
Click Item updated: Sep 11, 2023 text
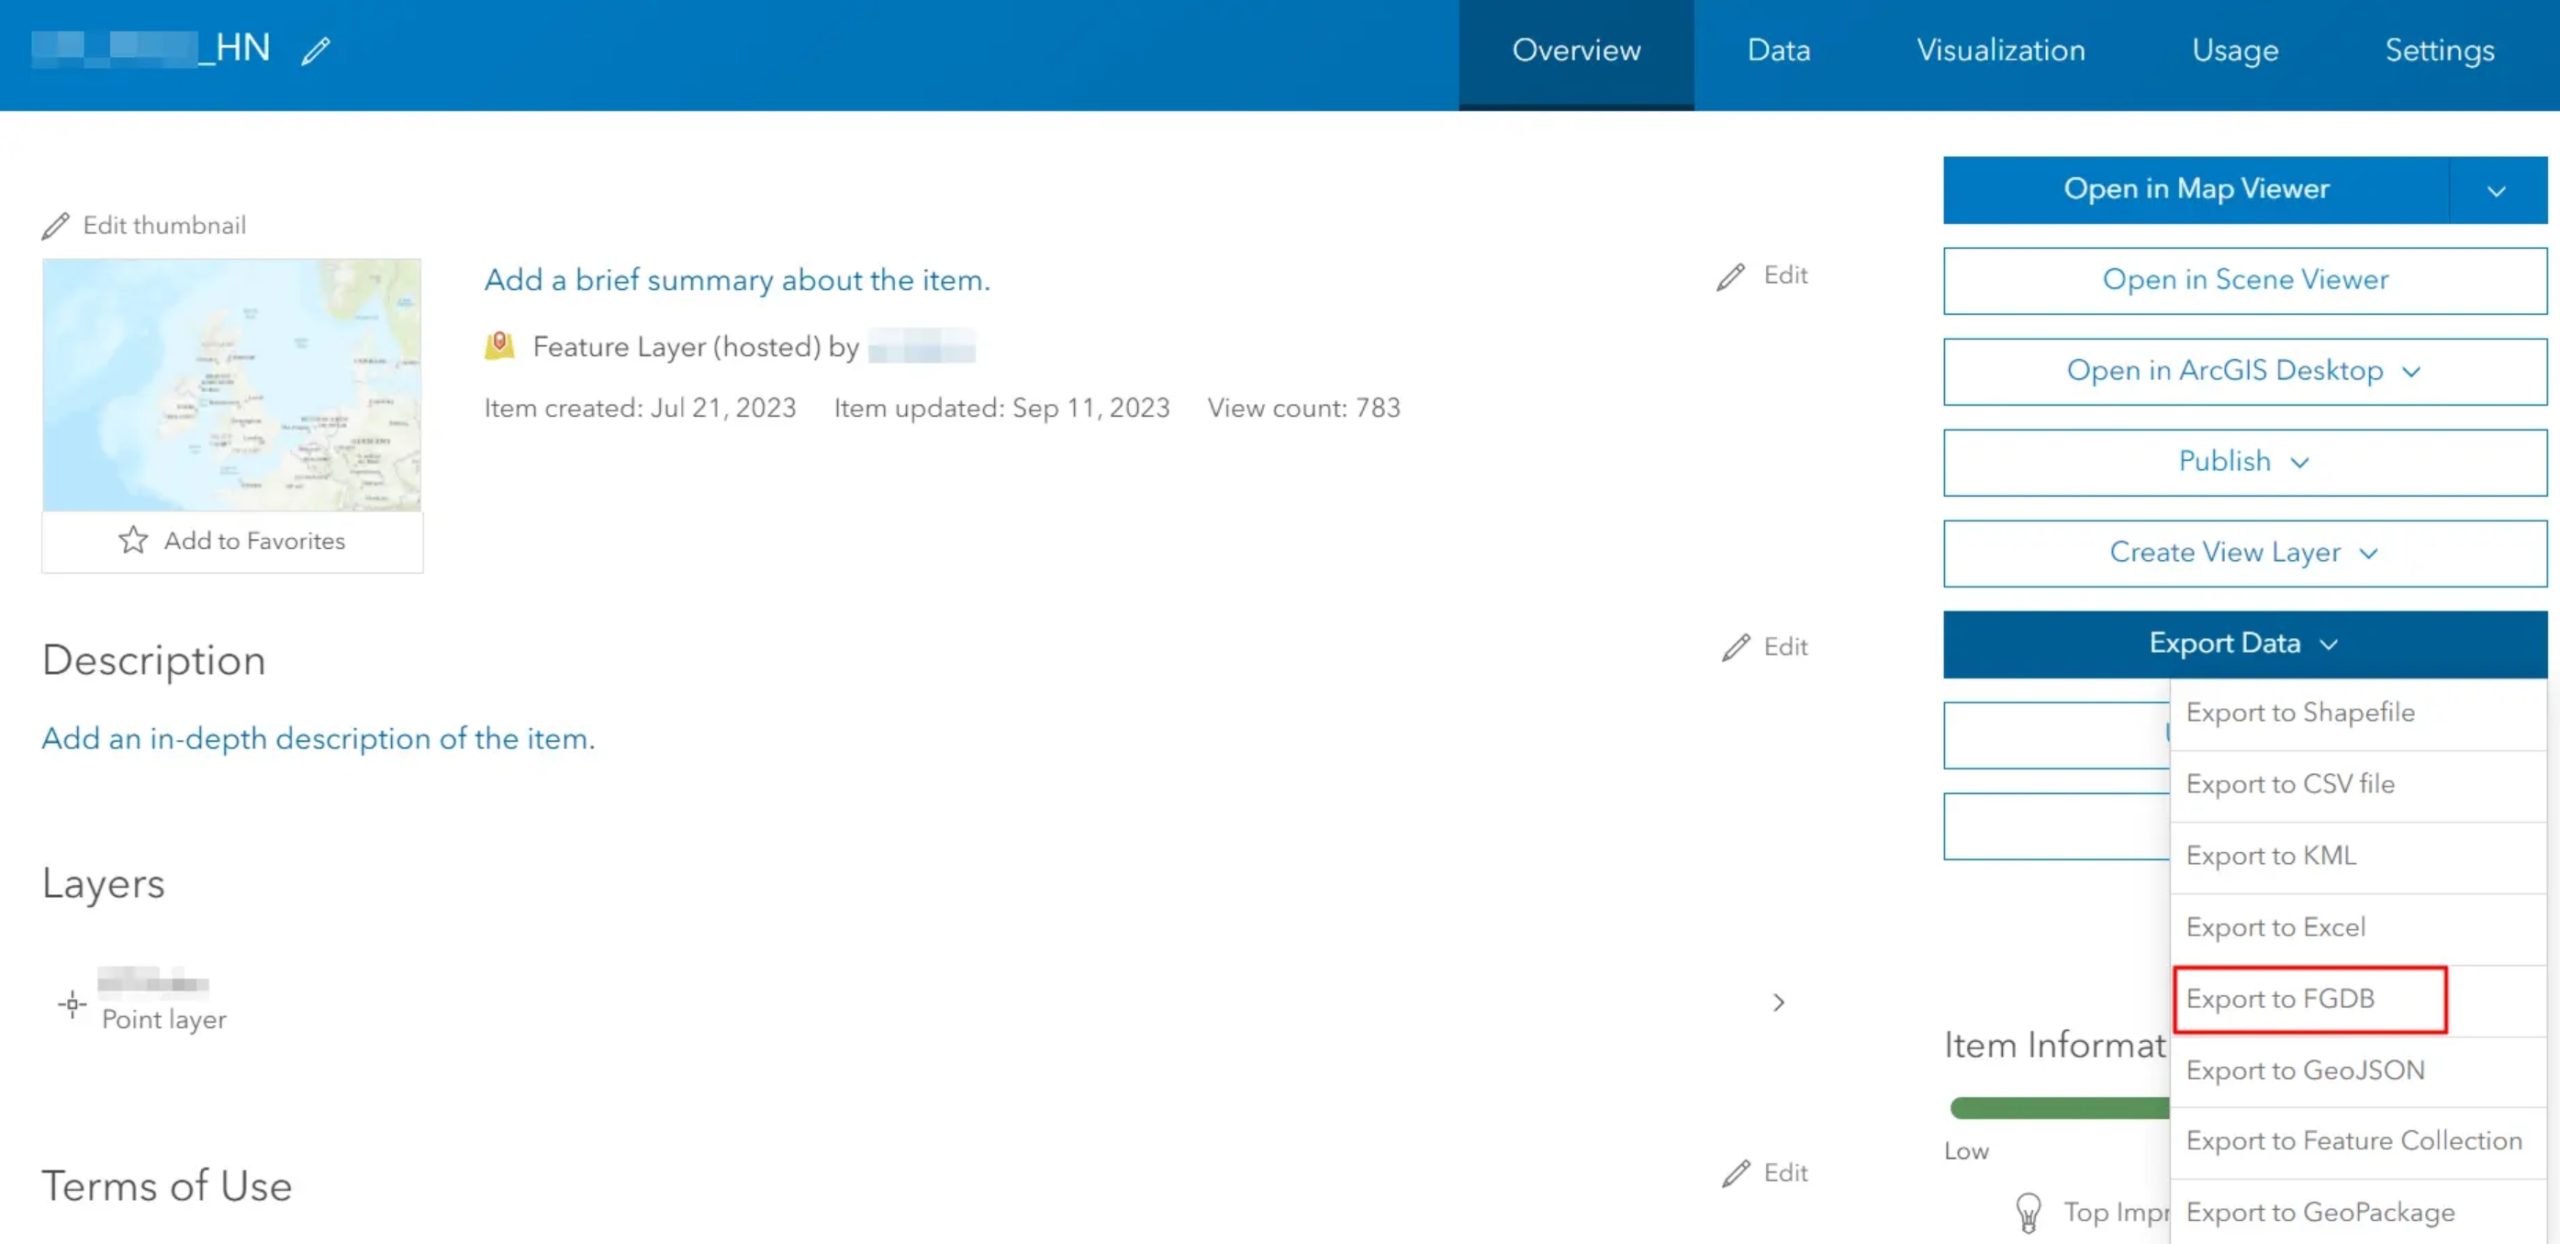pyautogui.click(x=1001, y=409)
